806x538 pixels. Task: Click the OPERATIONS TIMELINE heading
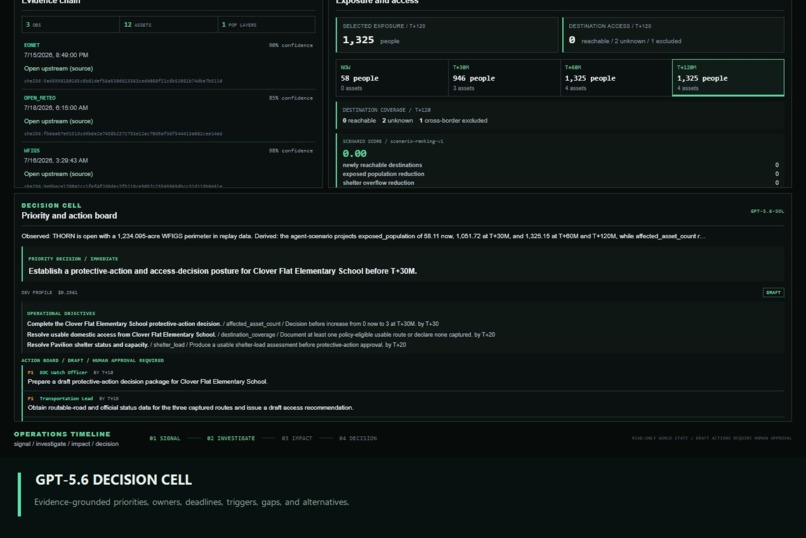click(62, 434)
